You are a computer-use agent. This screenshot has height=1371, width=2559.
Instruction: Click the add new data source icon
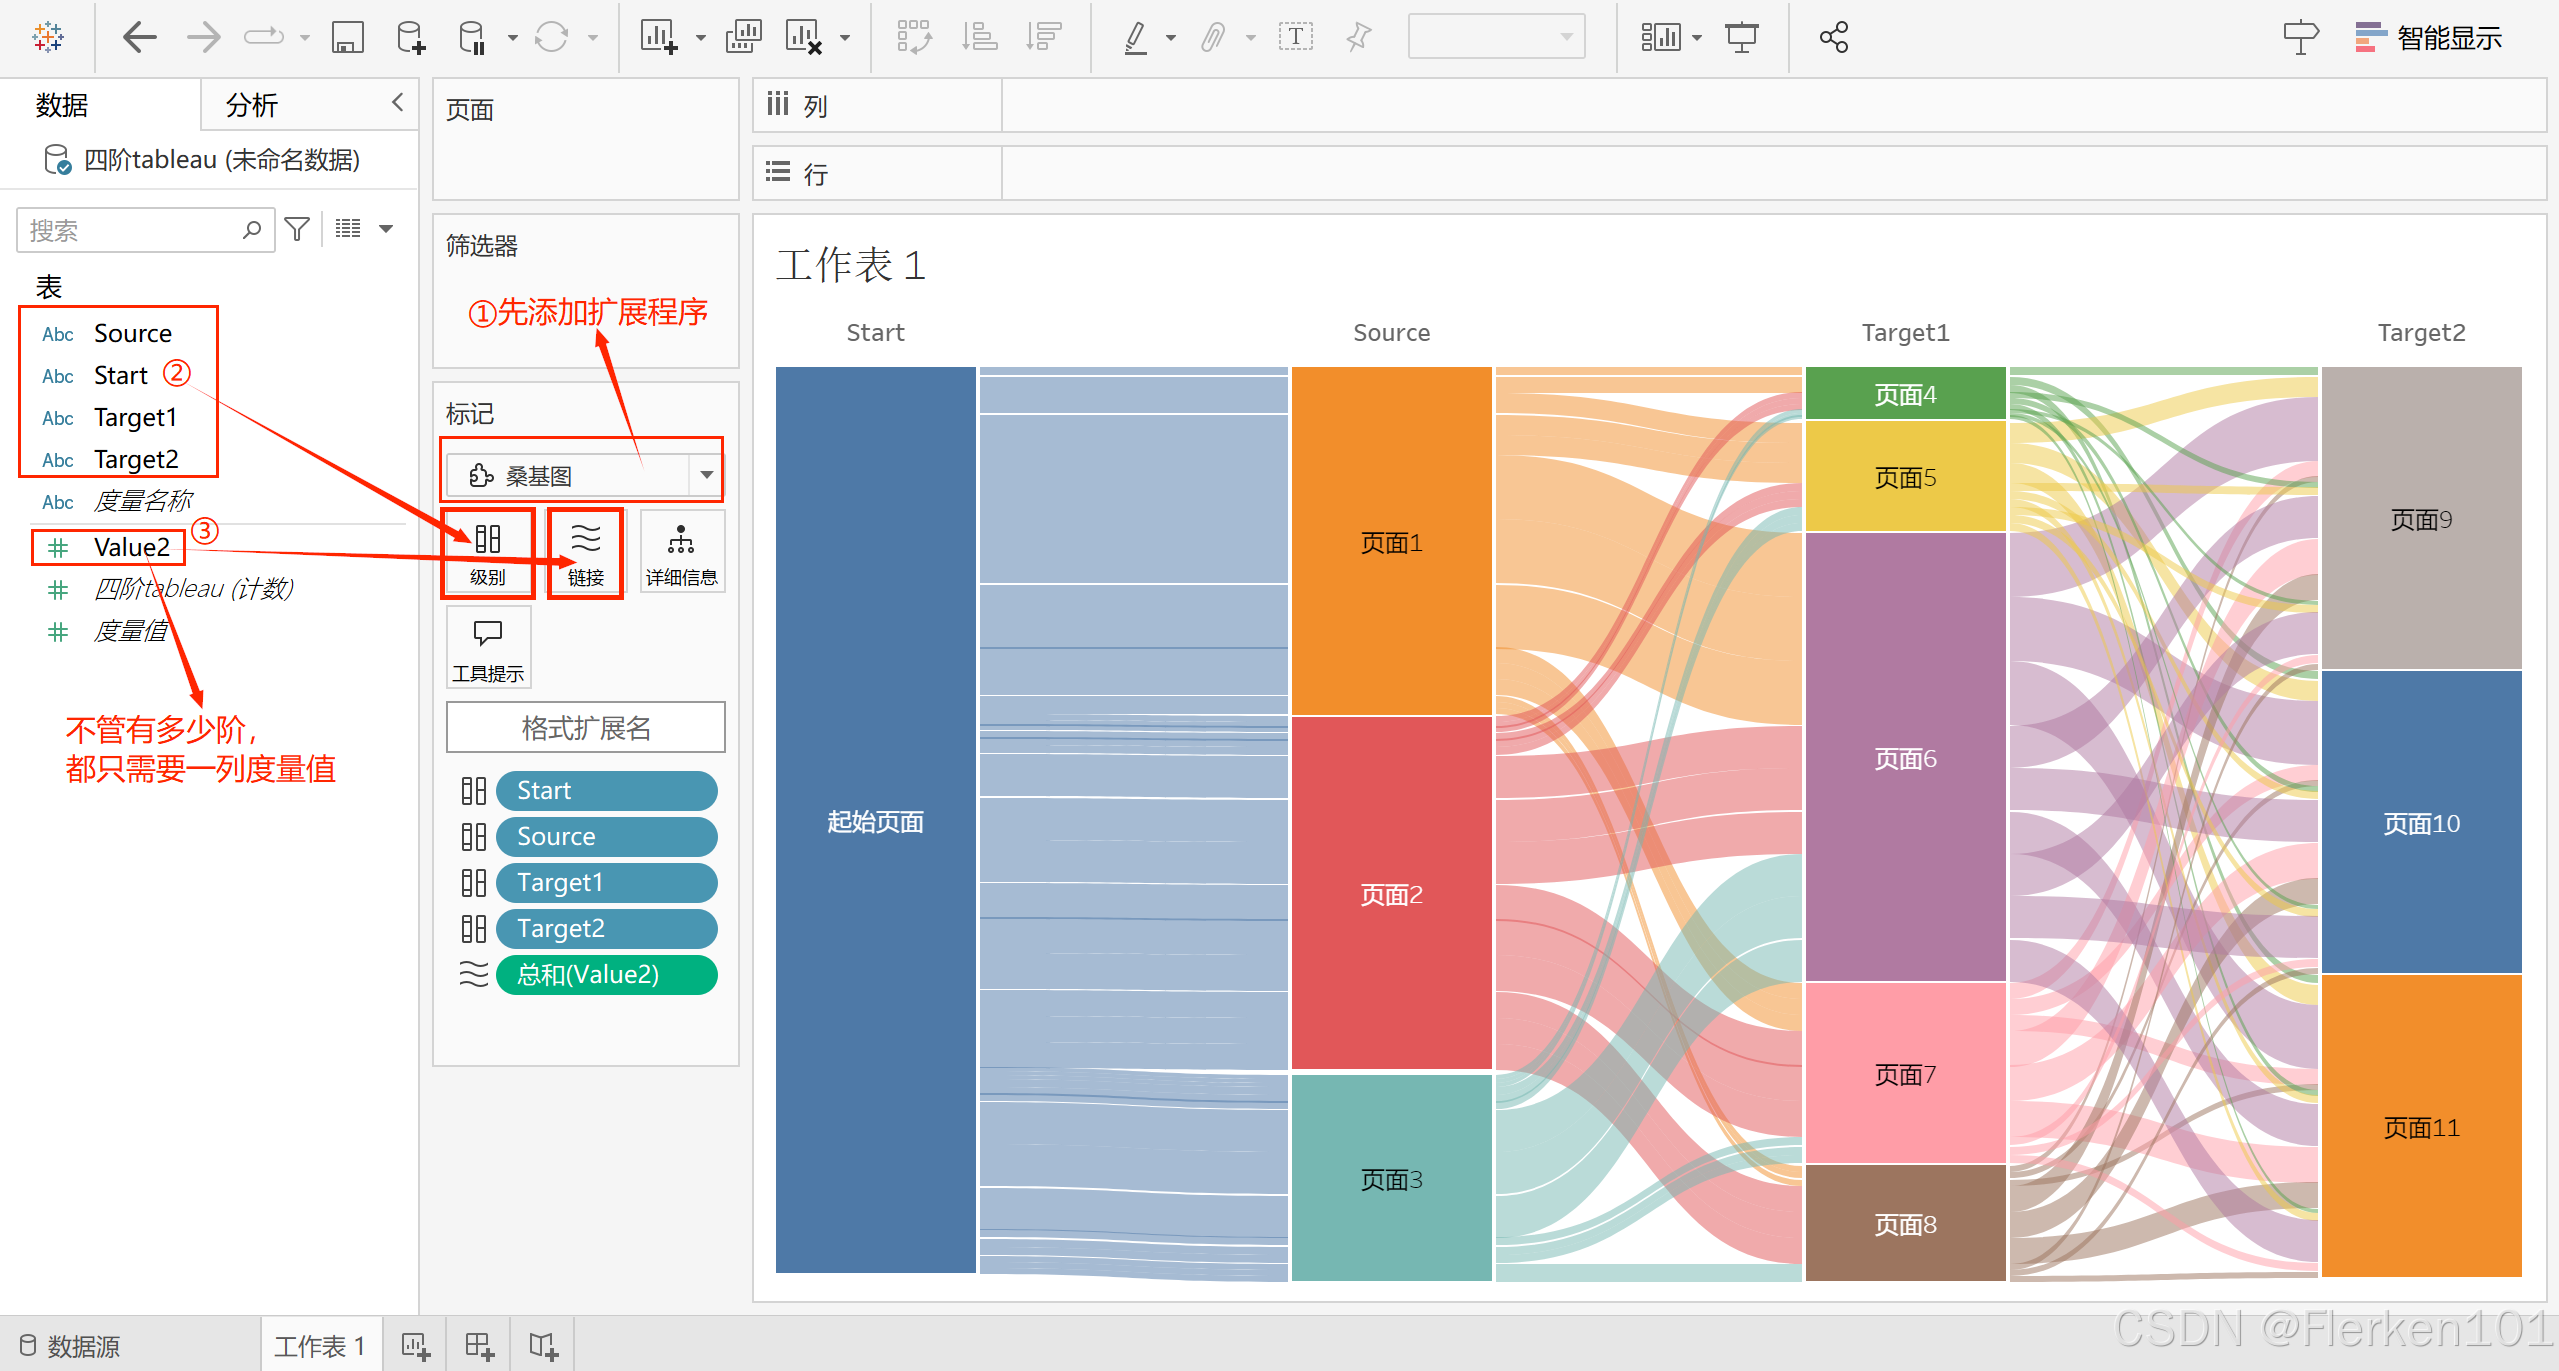point(410,38)
